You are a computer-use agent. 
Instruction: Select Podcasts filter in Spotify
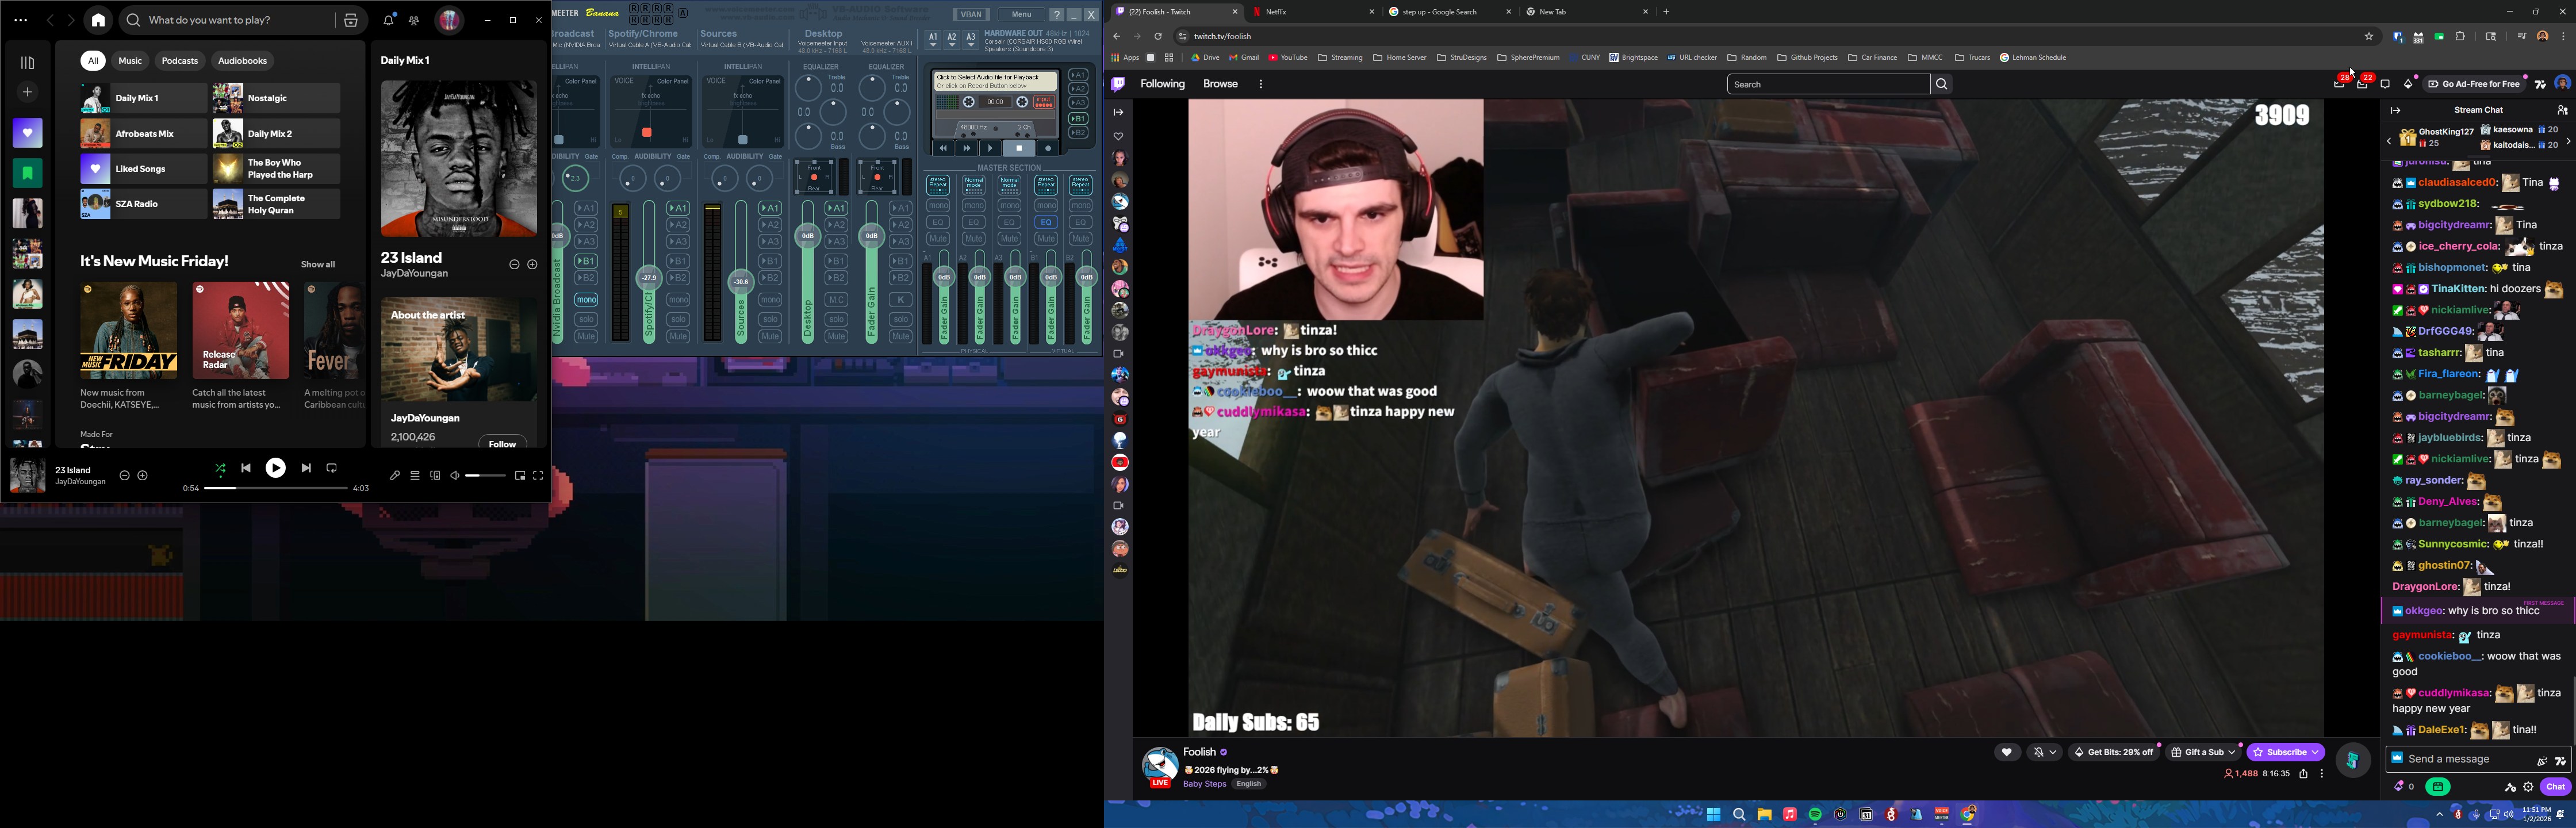[180, 61]
